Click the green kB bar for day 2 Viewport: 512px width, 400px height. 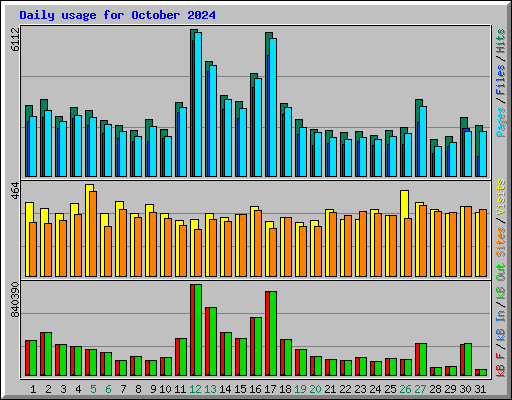[48, 354]
